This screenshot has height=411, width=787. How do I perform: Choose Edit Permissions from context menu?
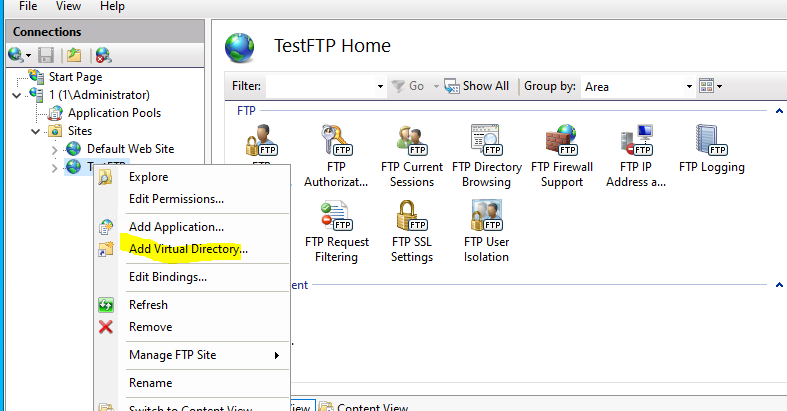pos(192,199)
